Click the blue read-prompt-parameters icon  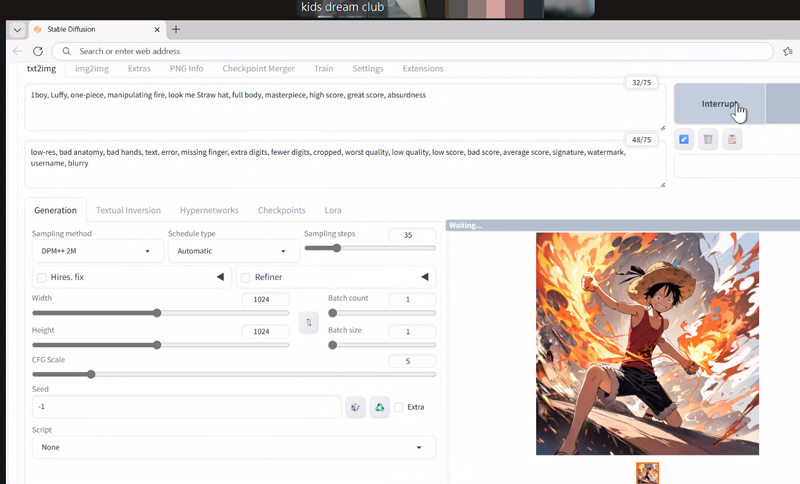[x=684, y=139]
